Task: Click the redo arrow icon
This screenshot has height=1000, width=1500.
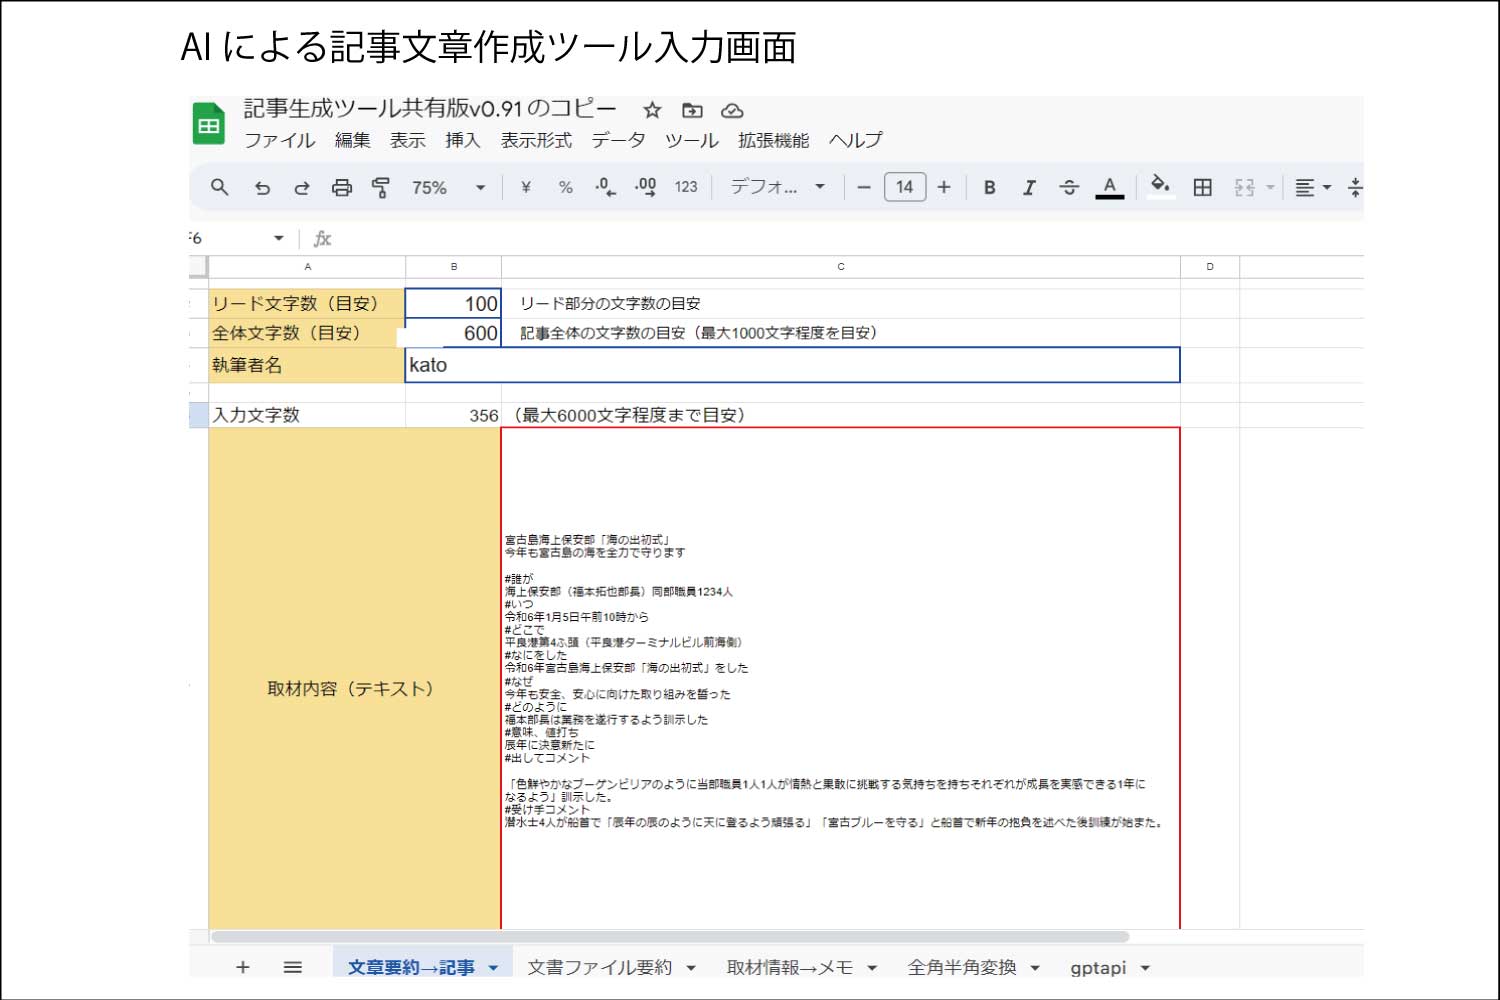Action: pos(301,187)
